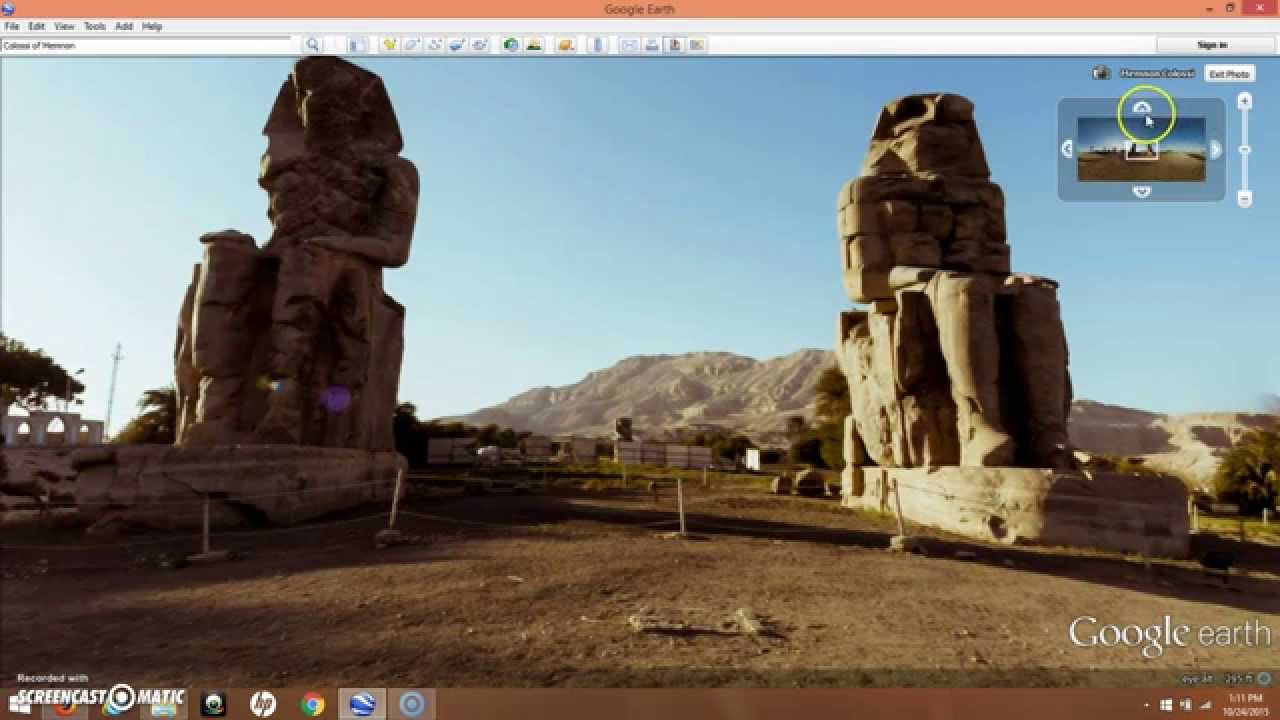Toggle the sidebar panel icon

[x=357, y=45]
